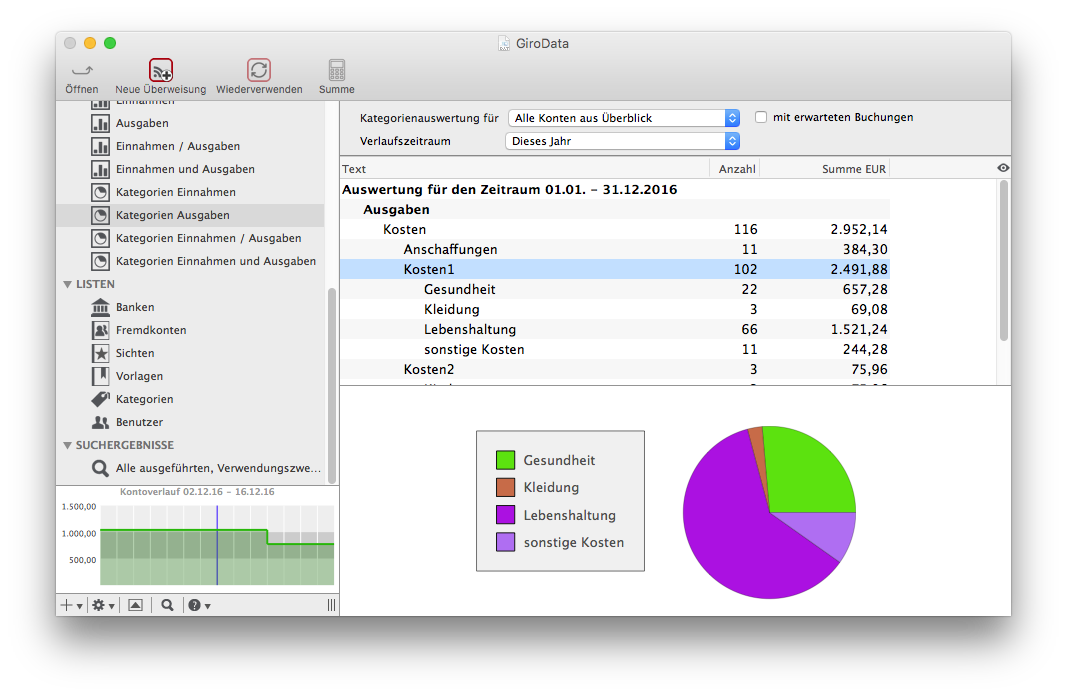Screen dimensions: 1067x696
Task: Select the sonstige Kosten table row
Action: (615, 350)
